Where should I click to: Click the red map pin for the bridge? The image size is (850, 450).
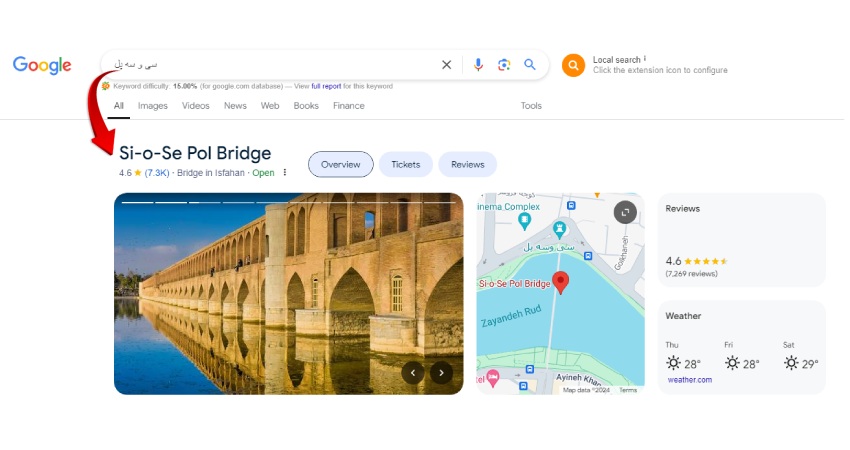pos(561,282)
